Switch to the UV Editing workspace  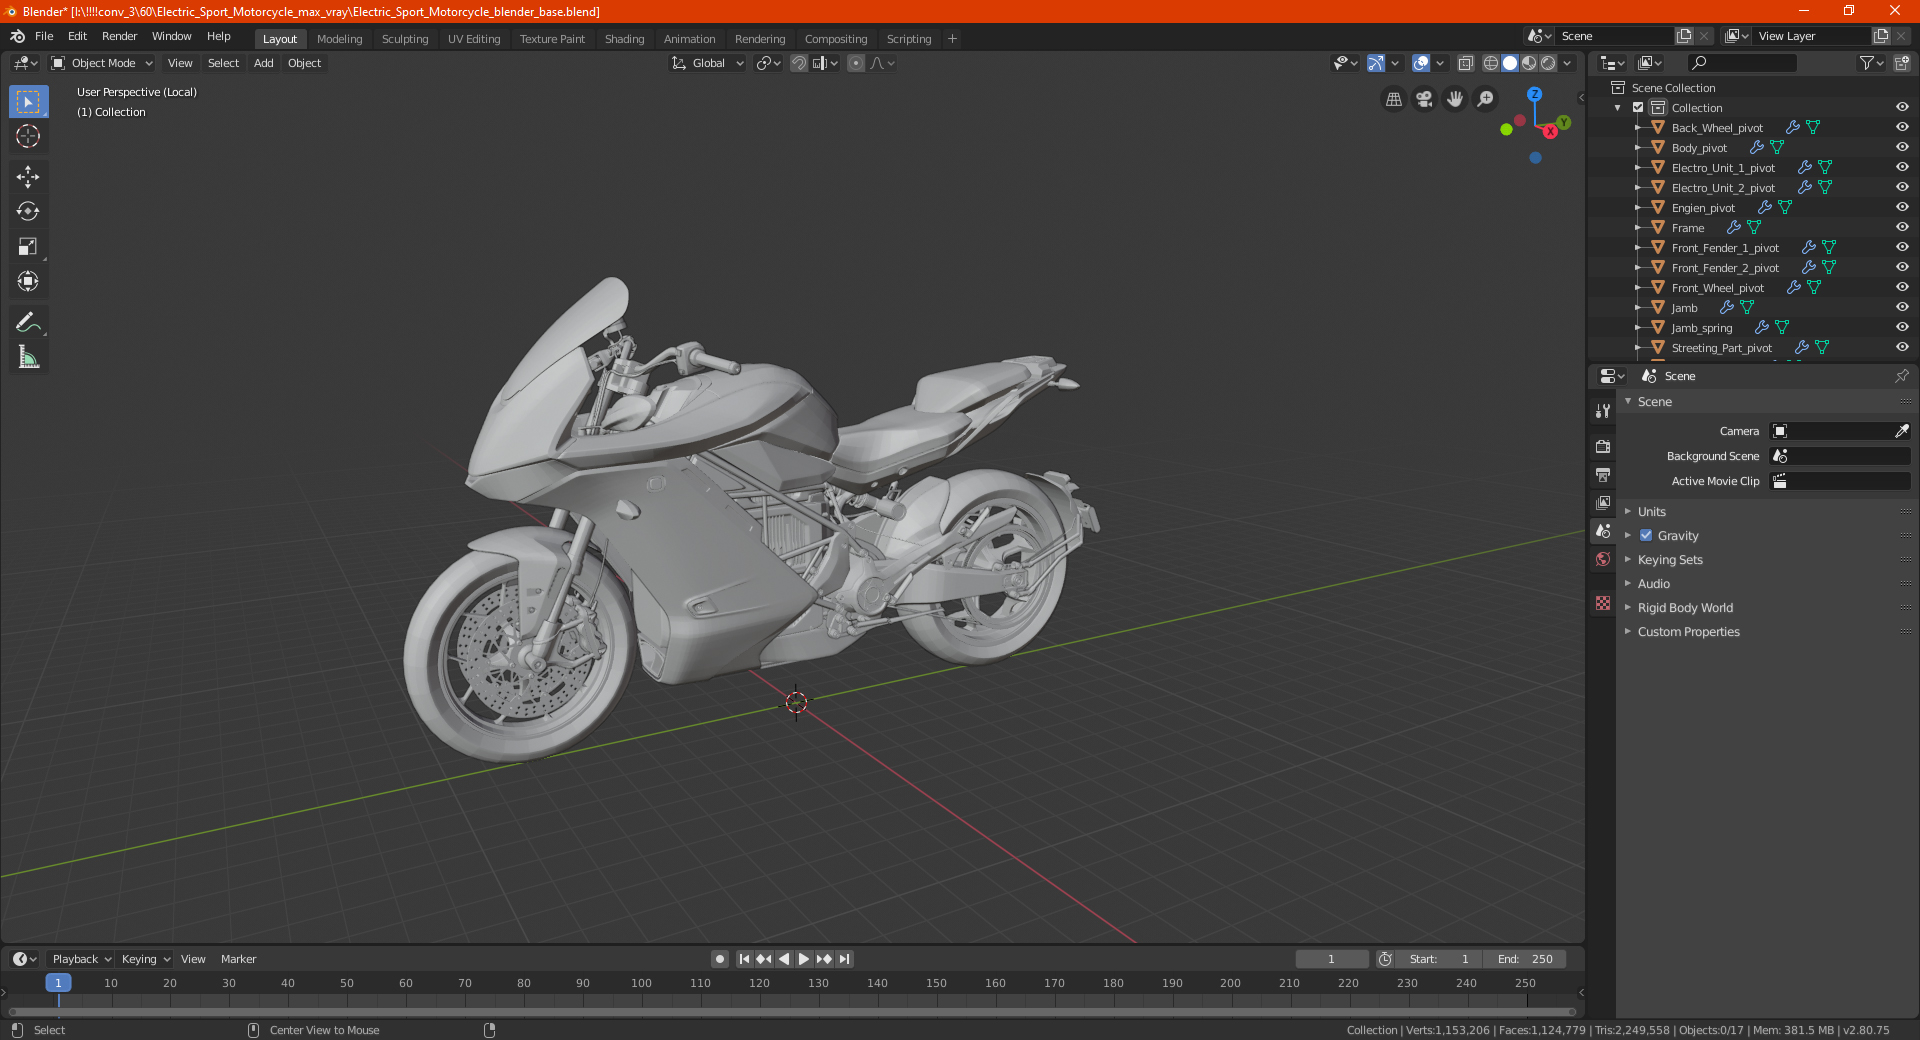(474, 39)
